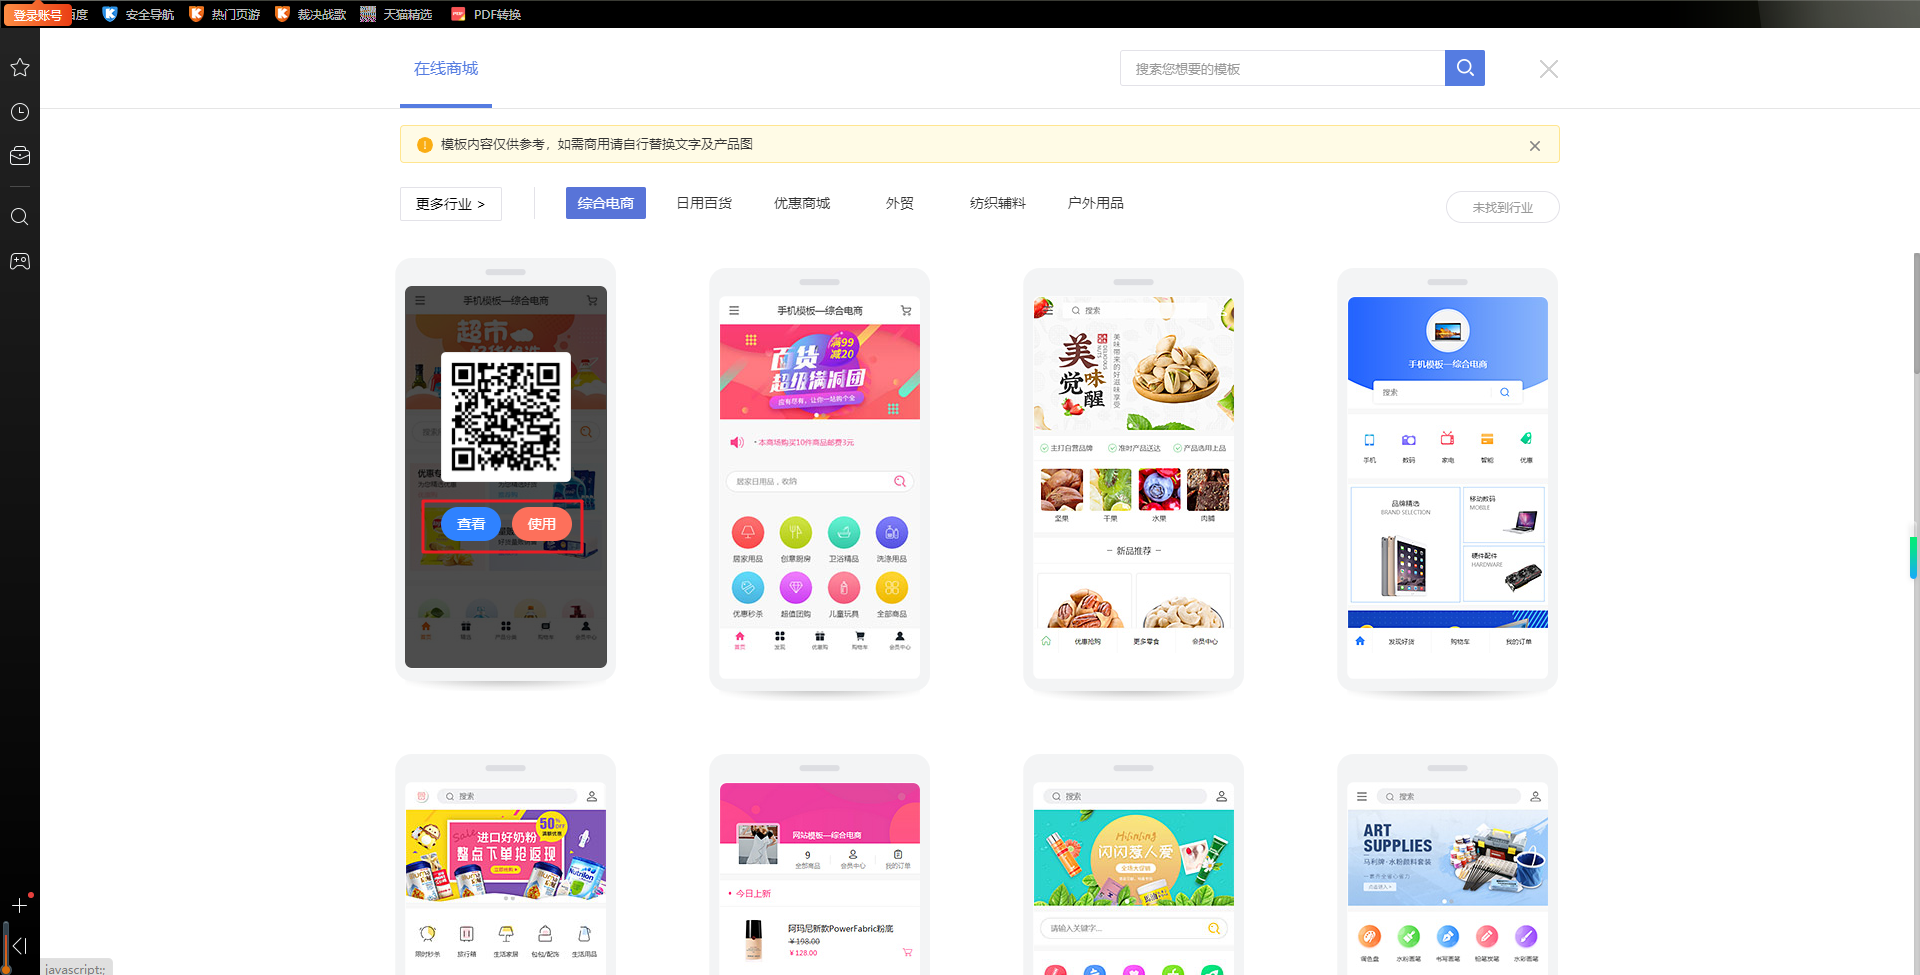
Task: Open the 安全导航 bookmark
Action: pos(139,14)
